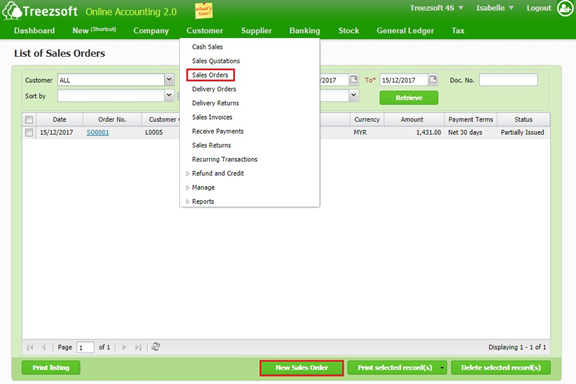The image size is (576, 384).
Task: Open the To date calendar picker
Action: coord(433,79)
